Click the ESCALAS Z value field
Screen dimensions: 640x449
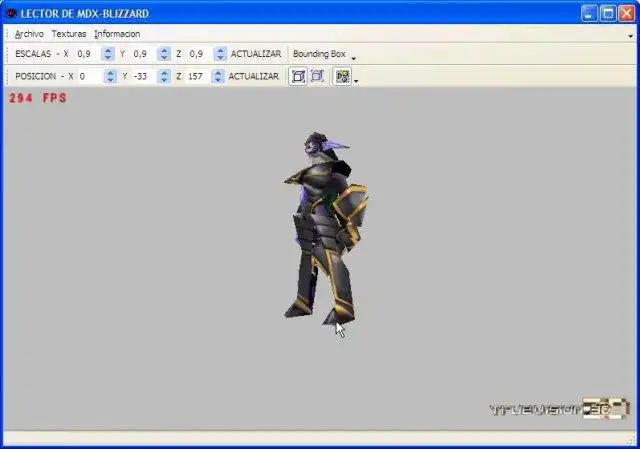pos(200,54)
